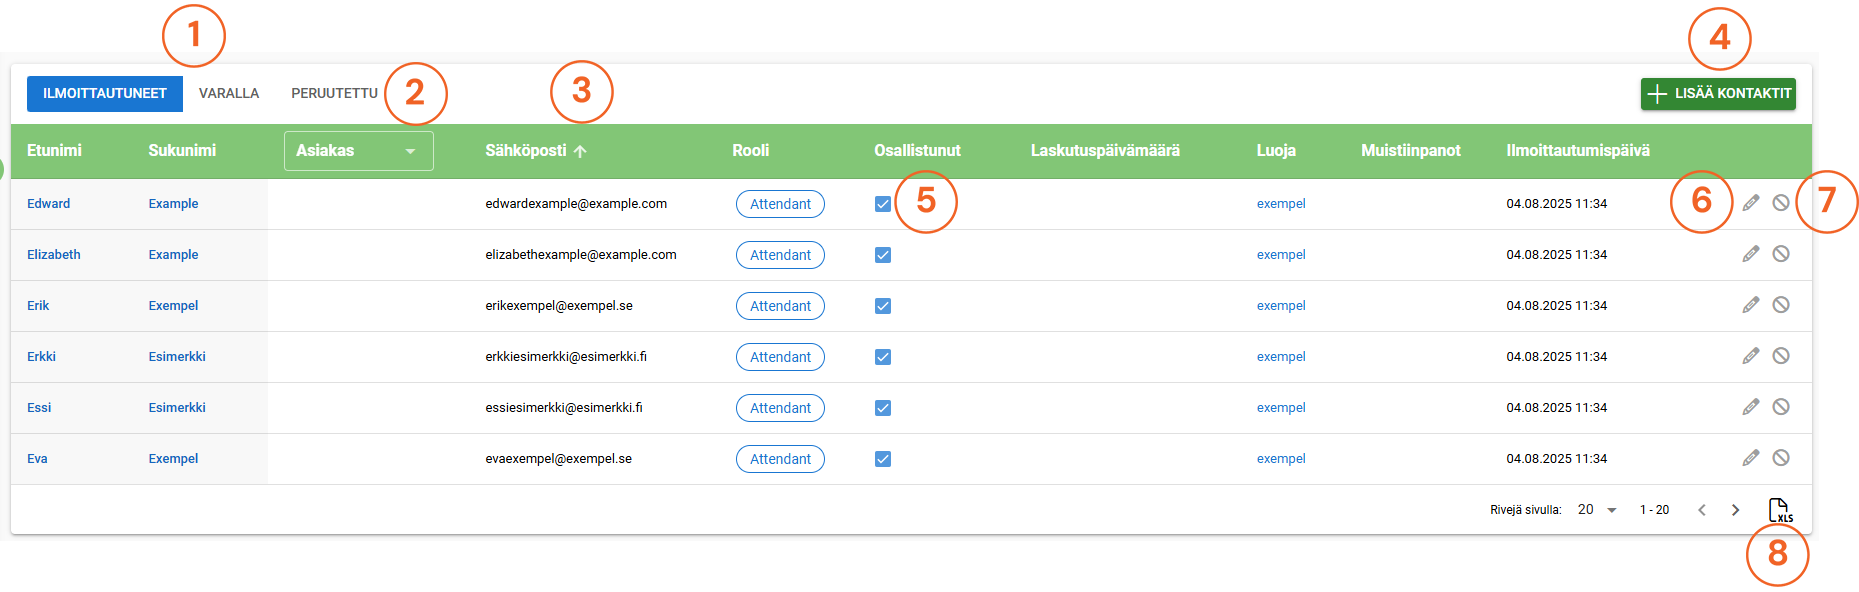Toggle Osallistunut checkbox for Erik
The height and width of the screenshot is (592, 1859).
(x=883, y=306)
